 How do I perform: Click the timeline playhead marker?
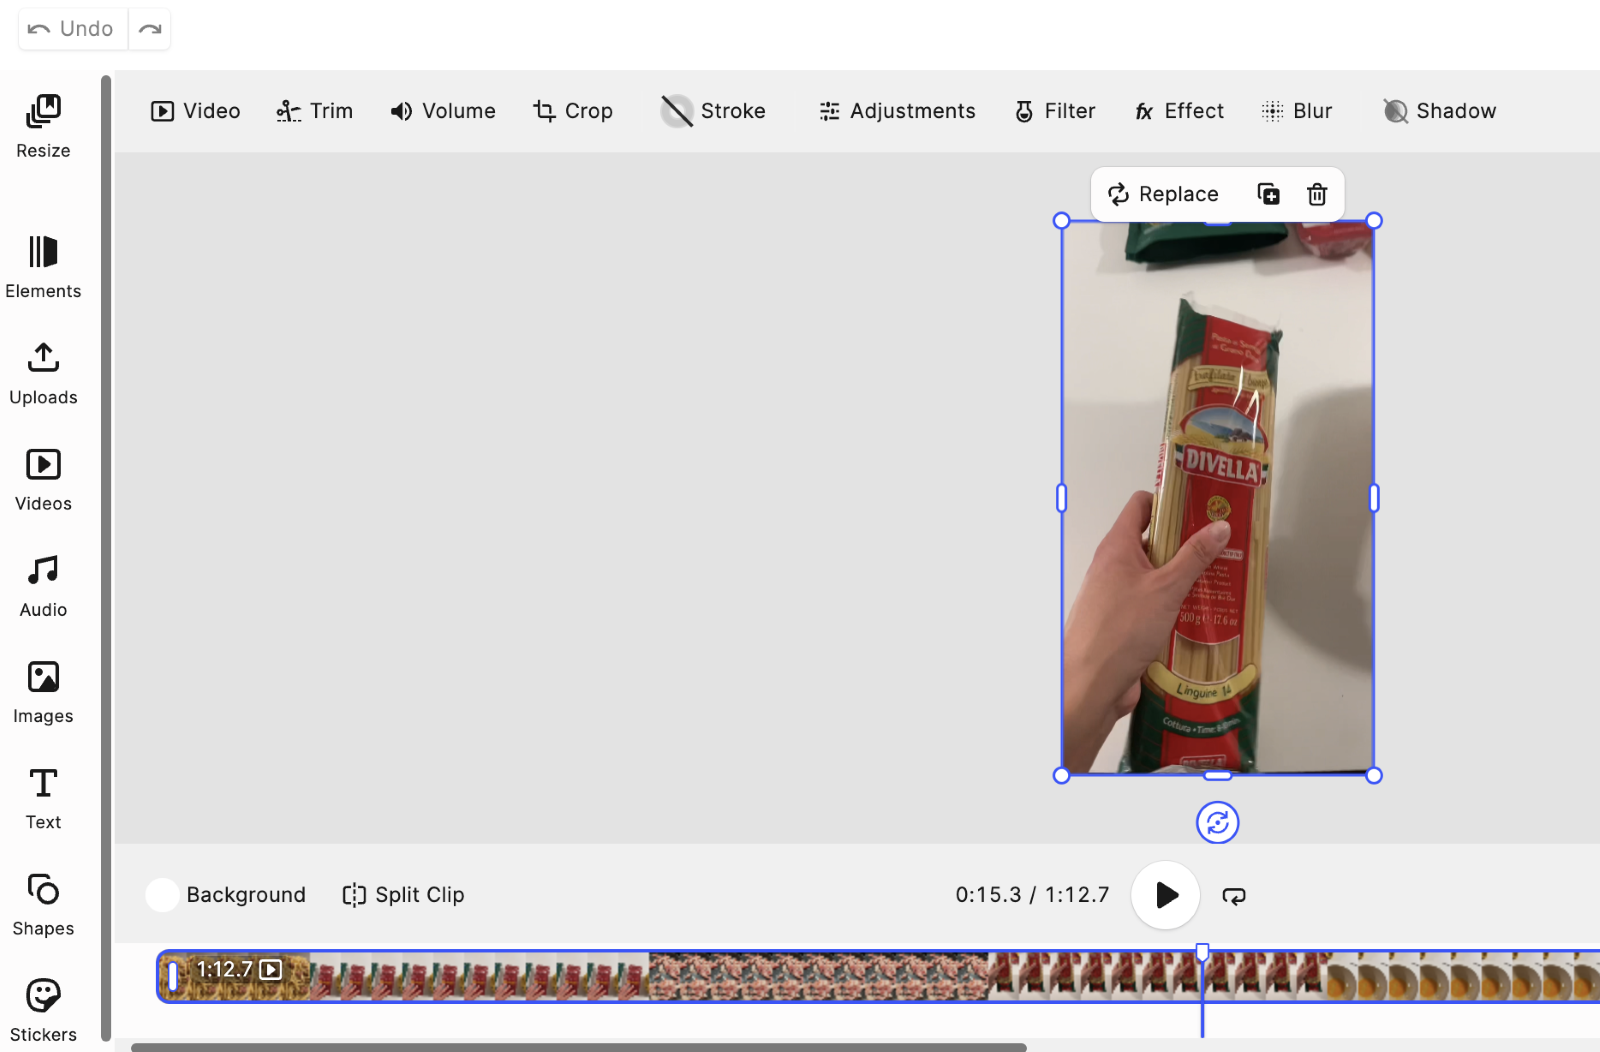point(1203,952)
